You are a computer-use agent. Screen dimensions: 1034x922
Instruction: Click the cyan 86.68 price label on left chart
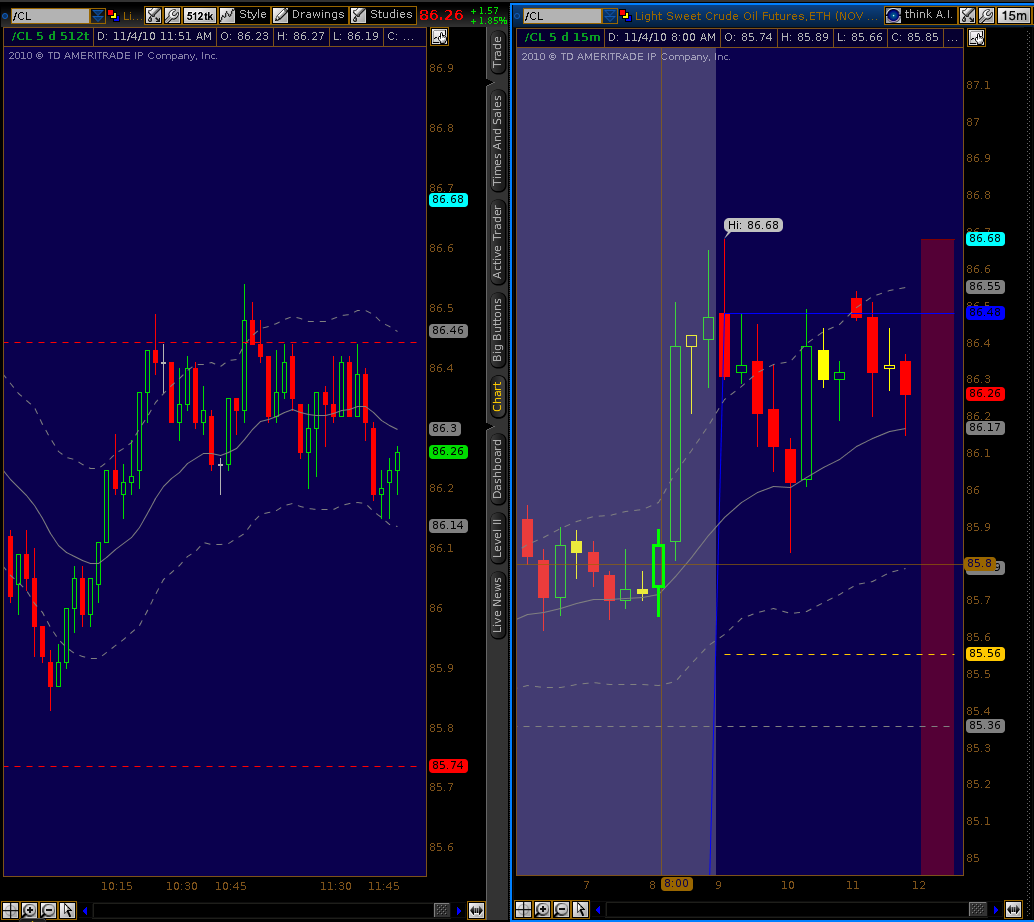(x=448, y=200)
